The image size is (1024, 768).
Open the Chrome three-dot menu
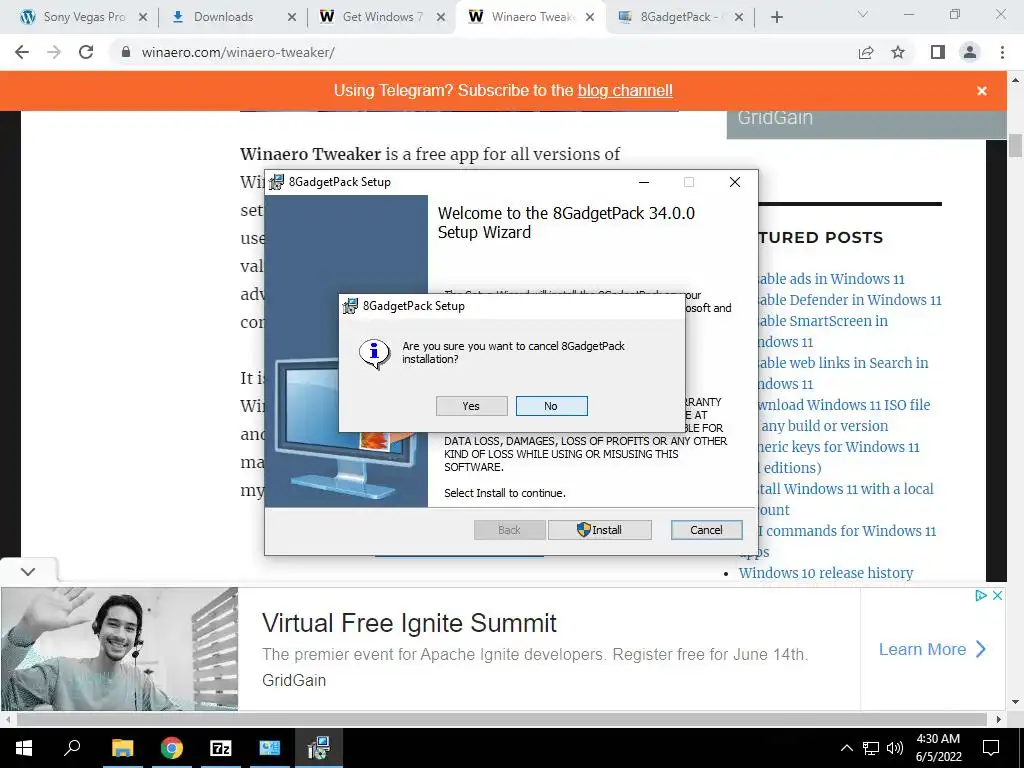(1002, 52)
